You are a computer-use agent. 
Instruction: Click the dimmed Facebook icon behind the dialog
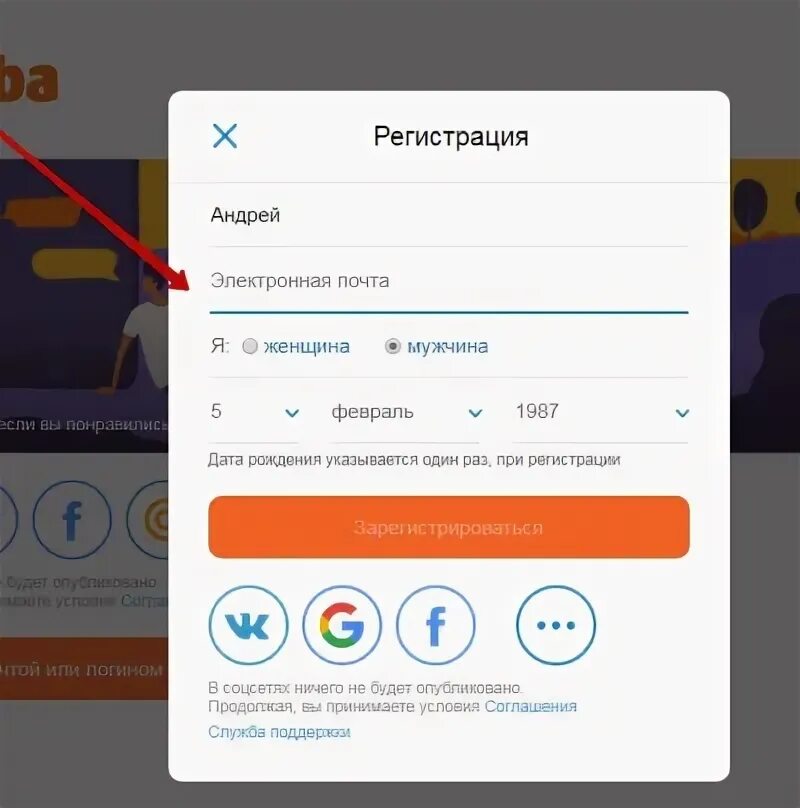coord(72,519)
